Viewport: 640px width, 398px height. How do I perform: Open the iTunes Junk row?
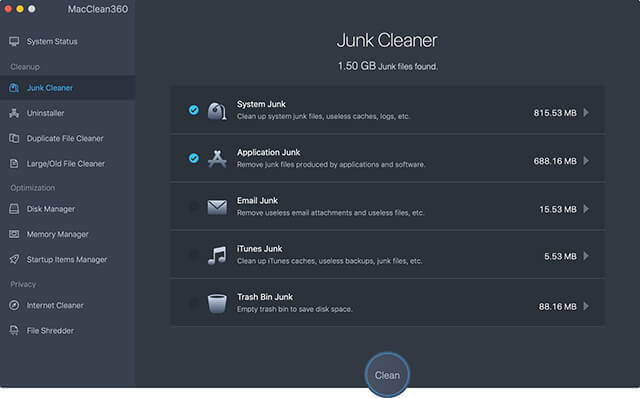387,254
